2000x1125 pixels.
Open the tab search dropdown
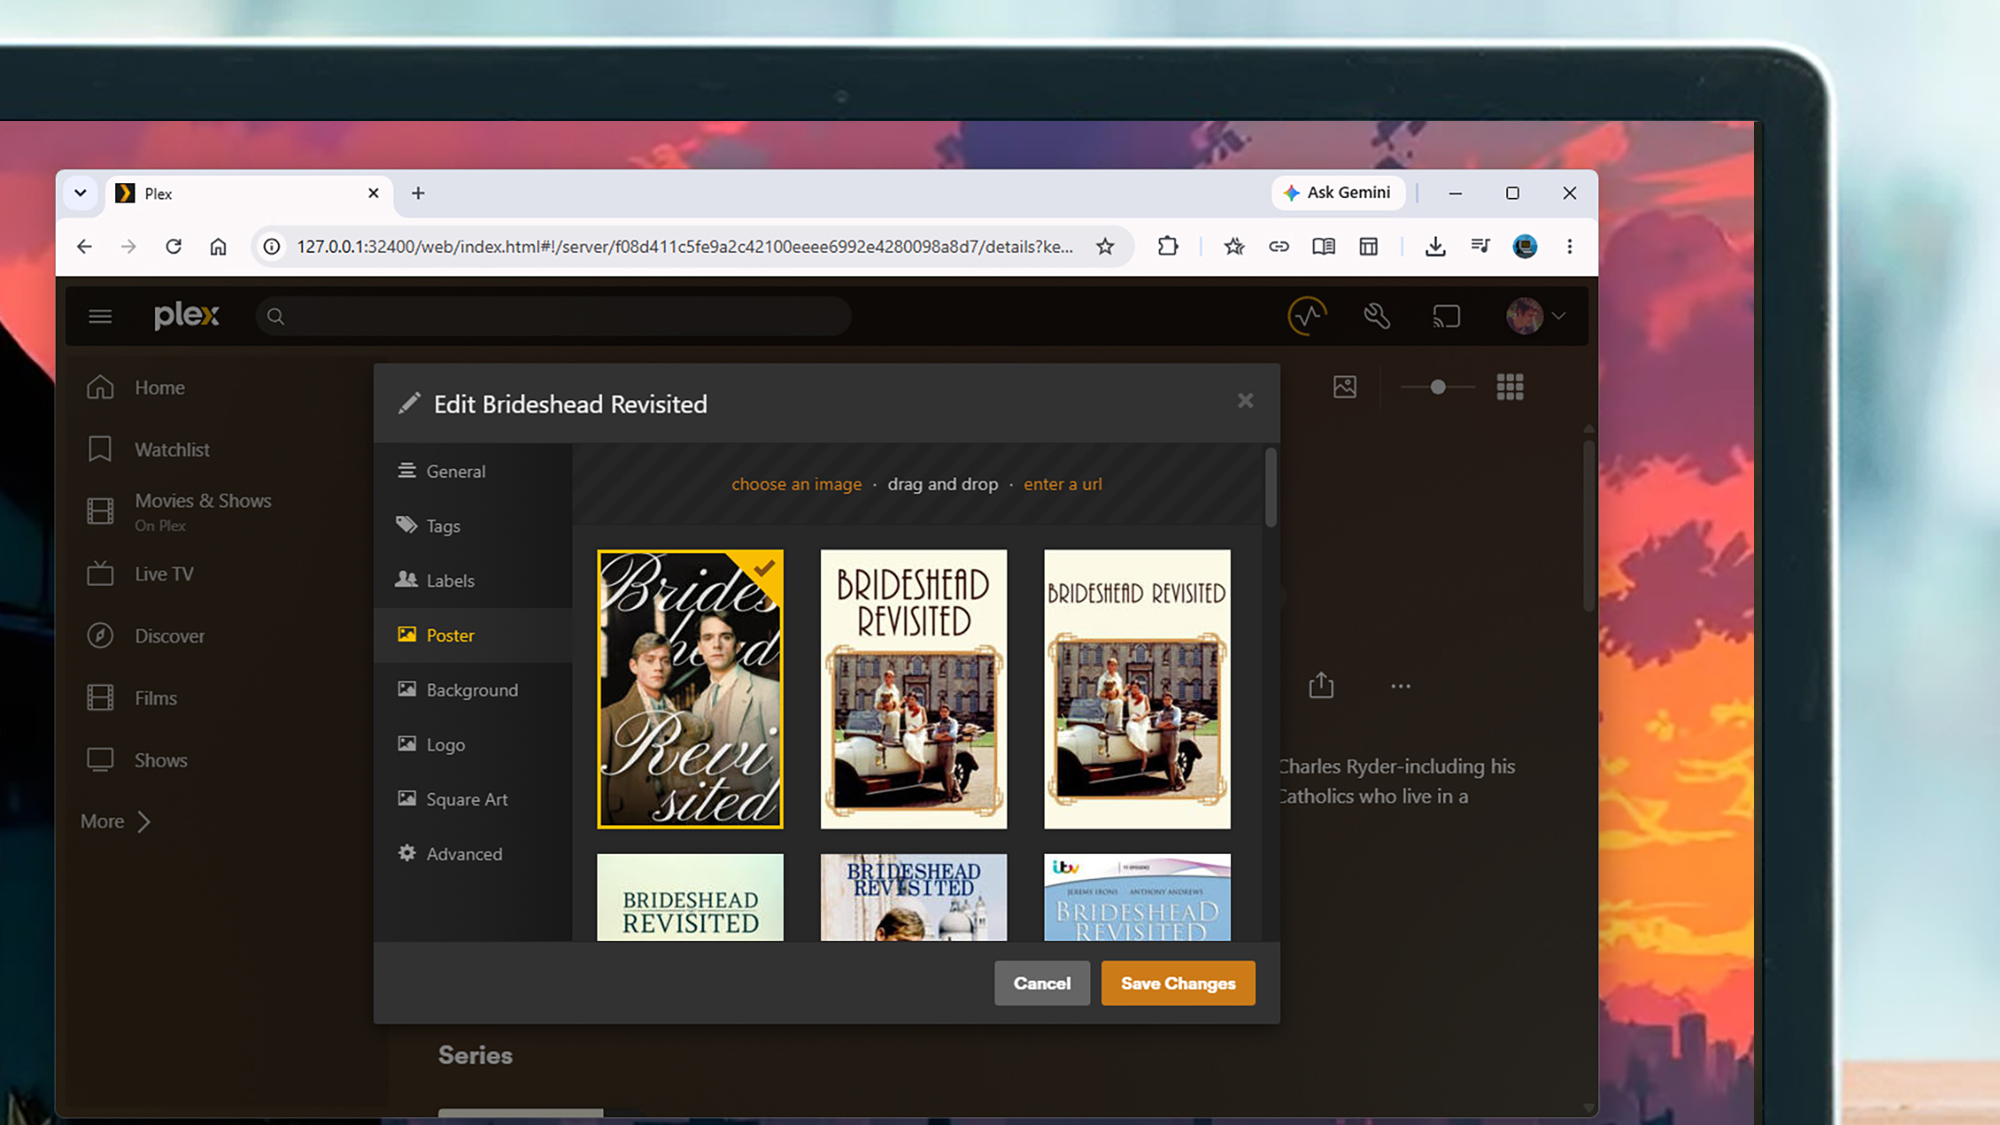pos(81,193)
